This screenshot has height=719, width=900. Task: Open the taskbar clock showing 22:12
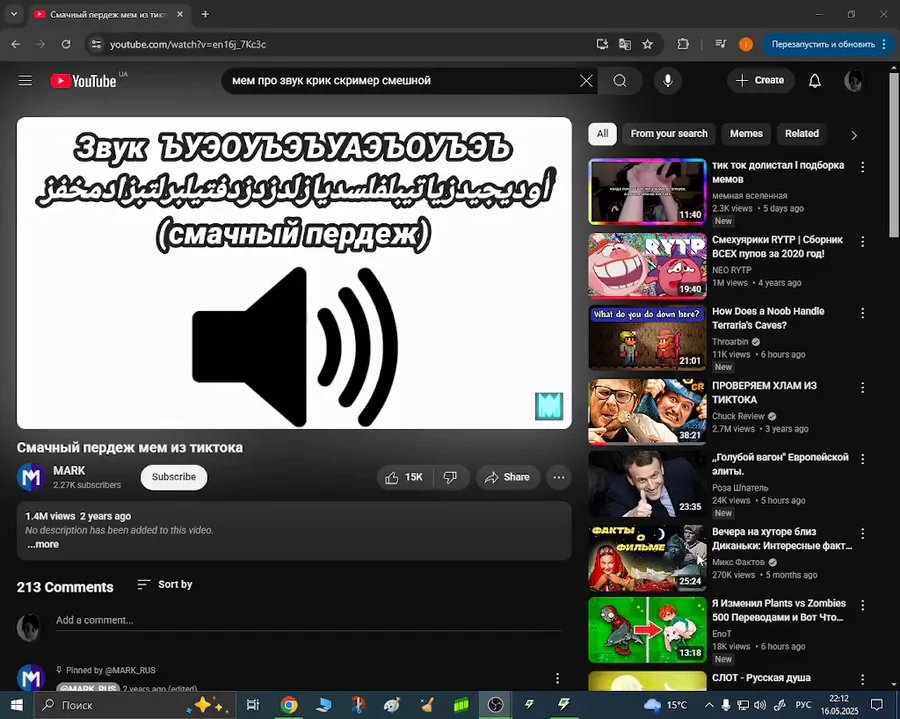coord(839,705)
